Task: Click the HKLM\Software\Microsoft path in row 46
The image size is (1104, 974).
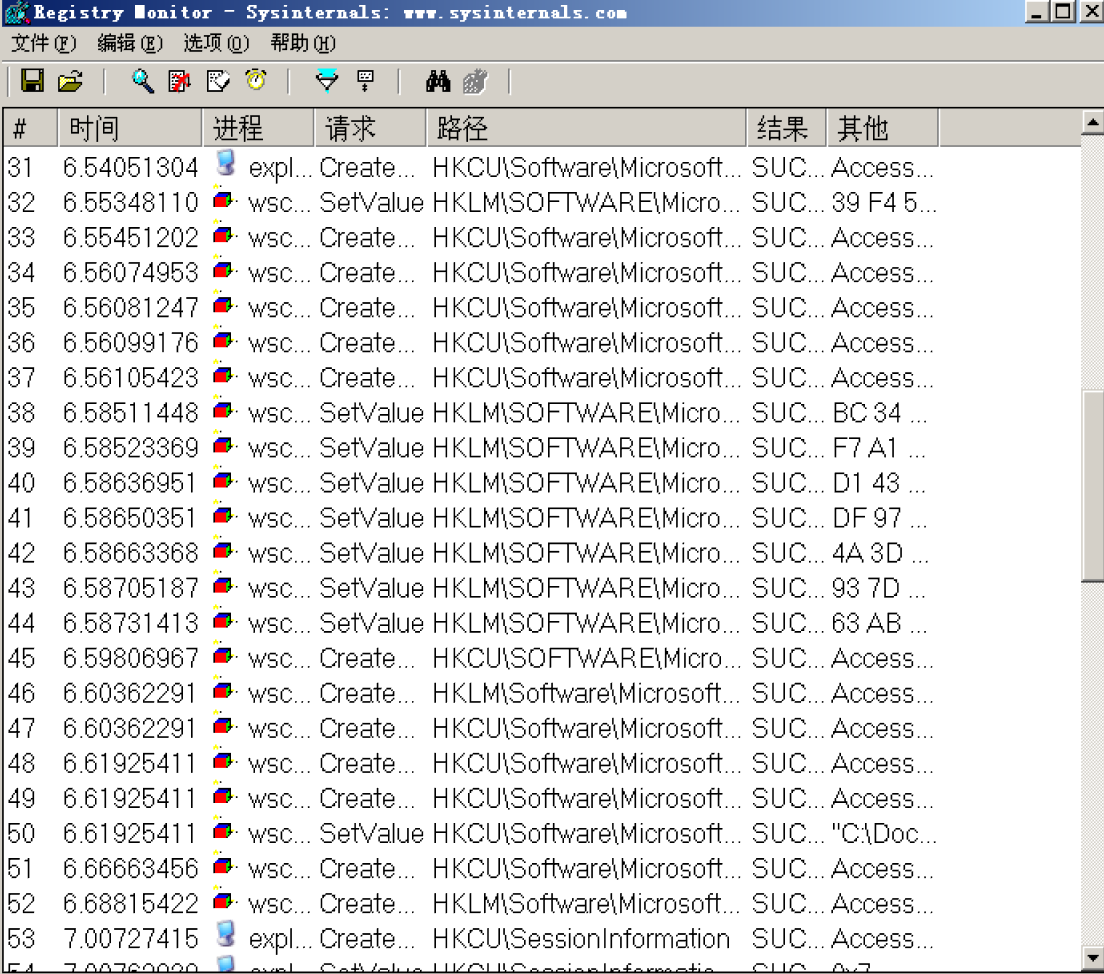Action: (586, 694)
